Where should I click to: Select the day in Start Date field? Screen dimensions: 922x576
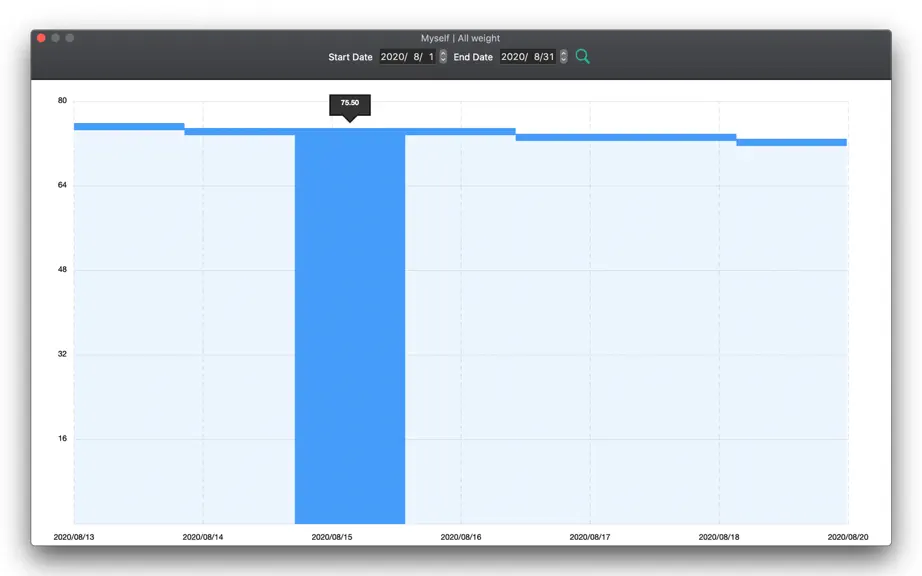(431, 56)
